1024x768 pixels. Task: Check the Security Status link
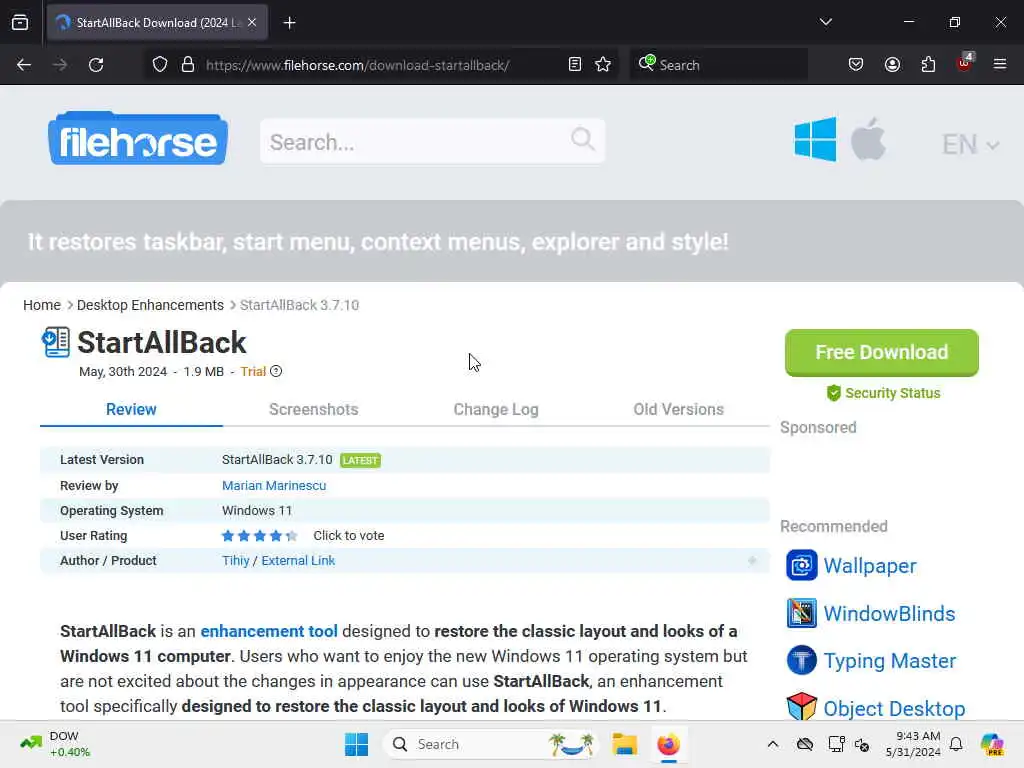[x=883, y=393]
